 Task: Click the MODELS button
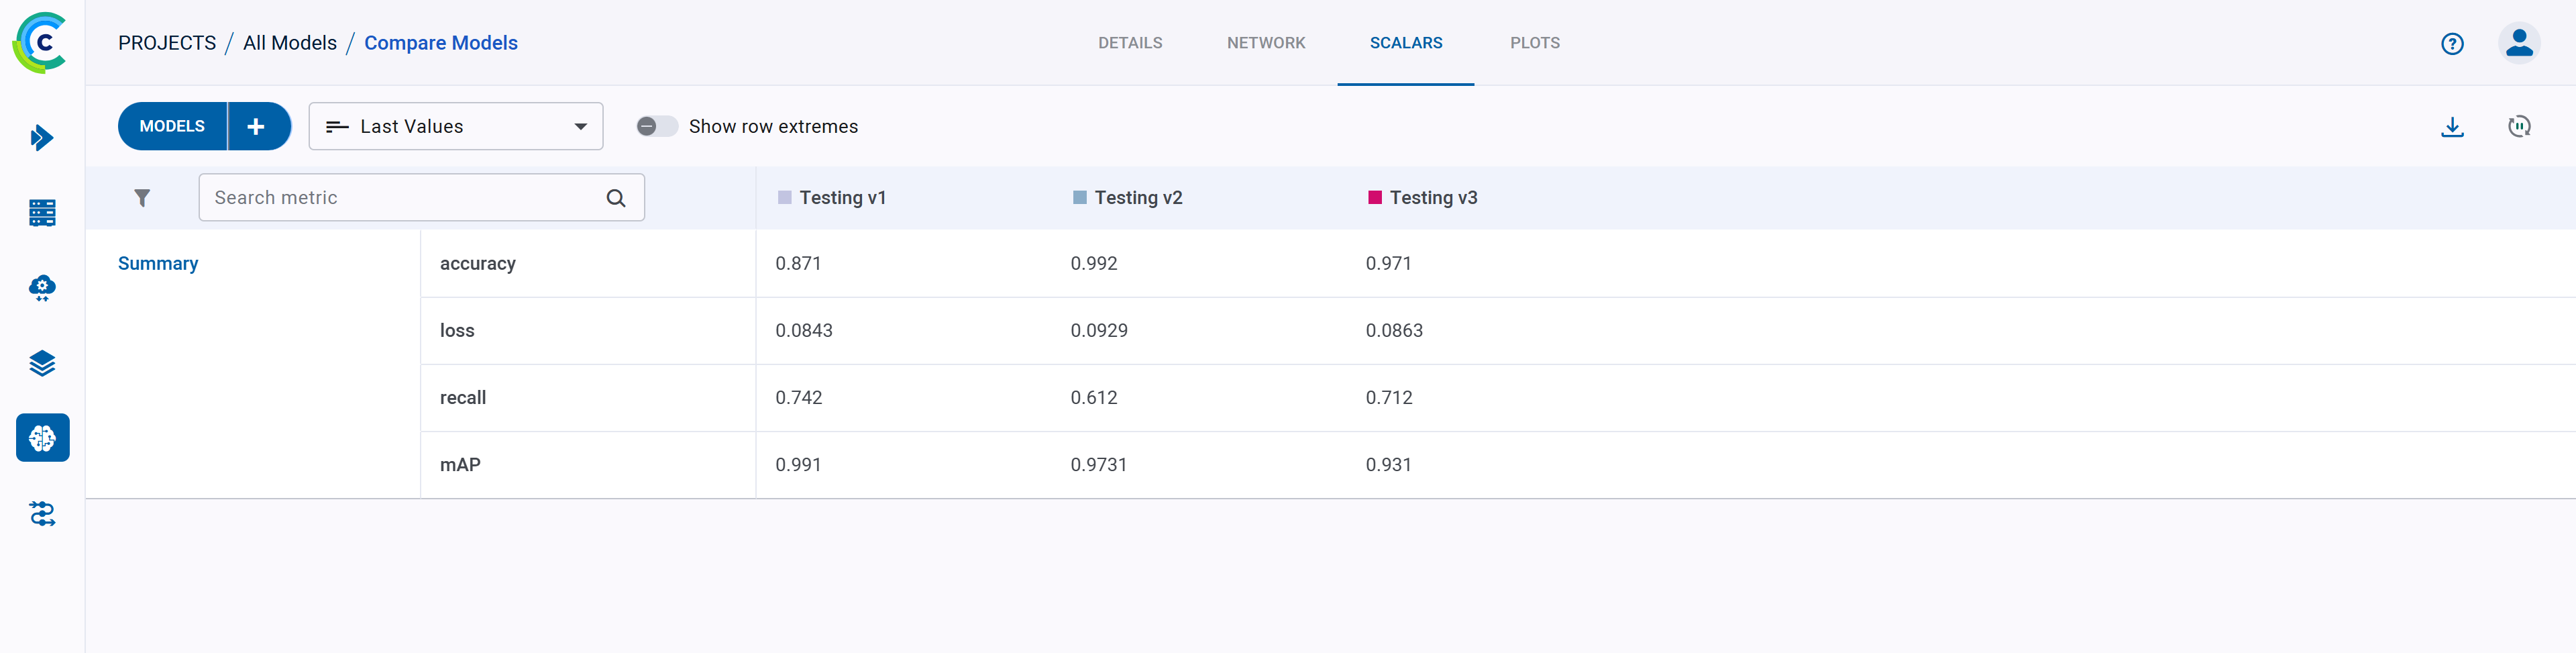pos(172,127)
